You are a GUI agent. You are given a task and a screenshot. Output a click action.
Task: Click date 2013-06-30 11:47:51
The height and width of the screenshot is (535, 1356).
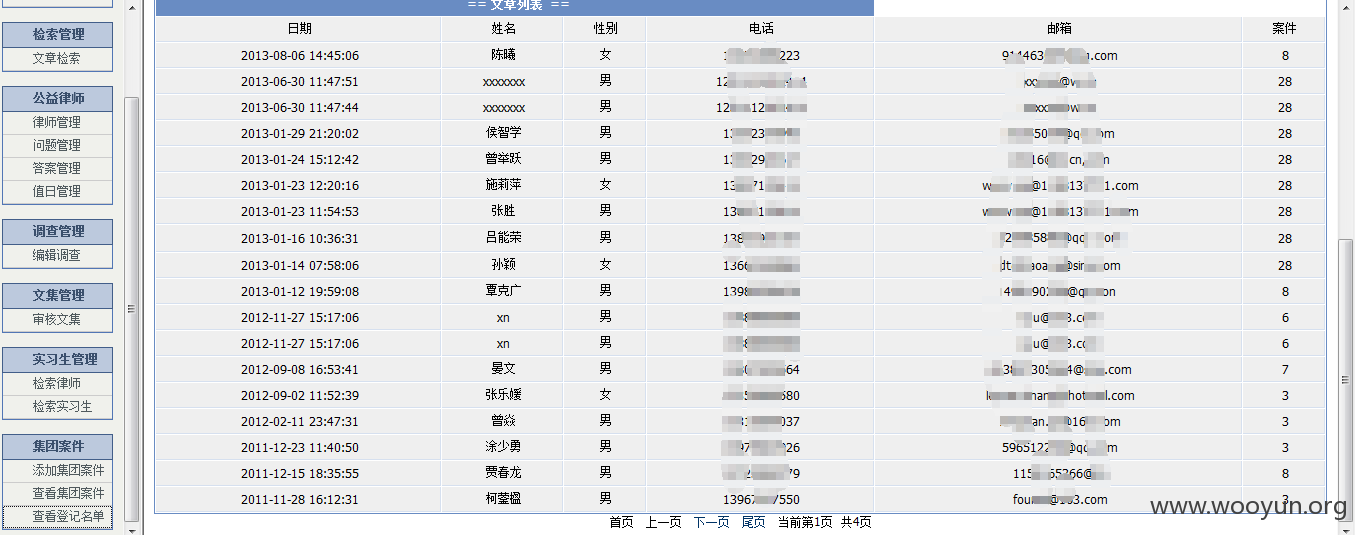pos(299,82)
